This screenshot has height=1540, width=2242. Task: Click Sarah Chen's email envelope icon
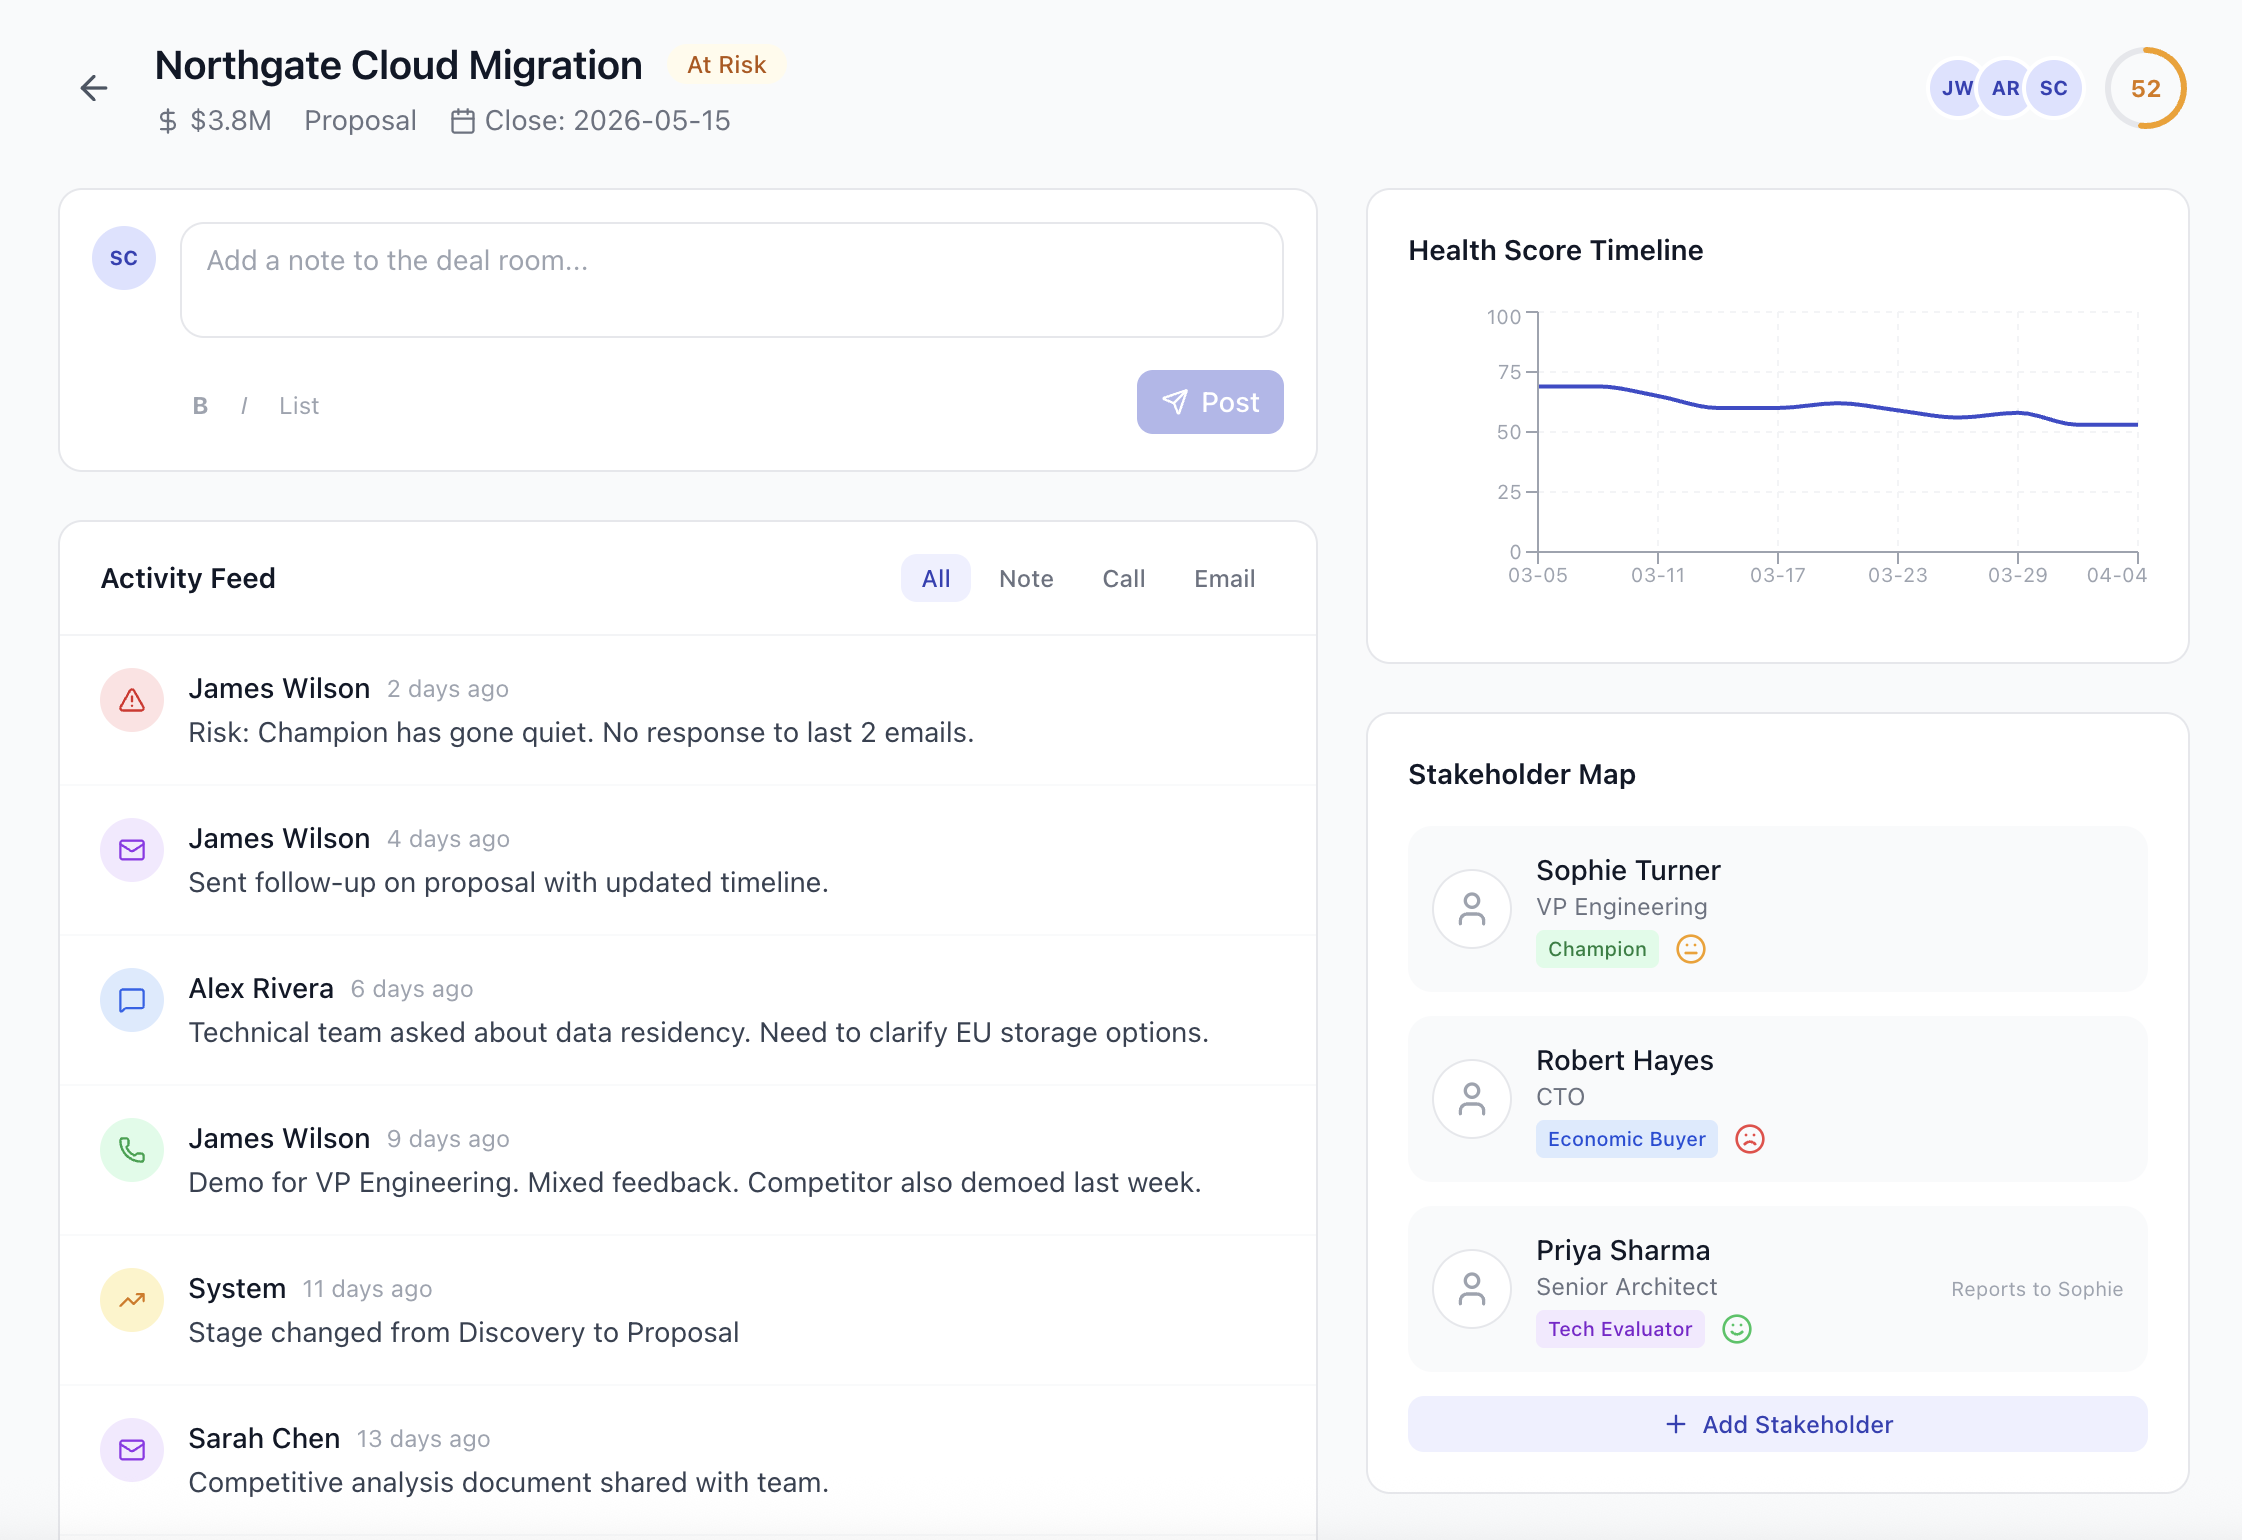pyautogui.click(x=132, y=1450)
